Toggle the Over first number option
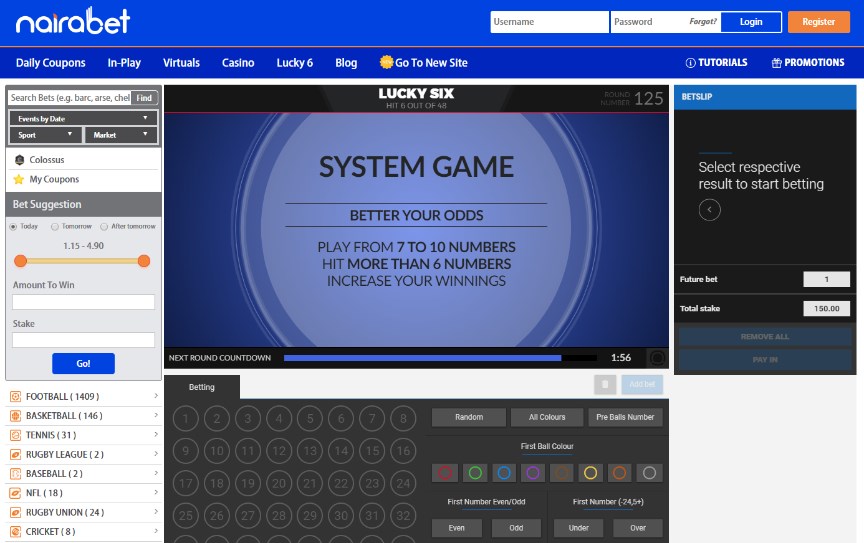The height and width of the screenshot is (543, 864). pyautogui.click(x=638, y=528)
